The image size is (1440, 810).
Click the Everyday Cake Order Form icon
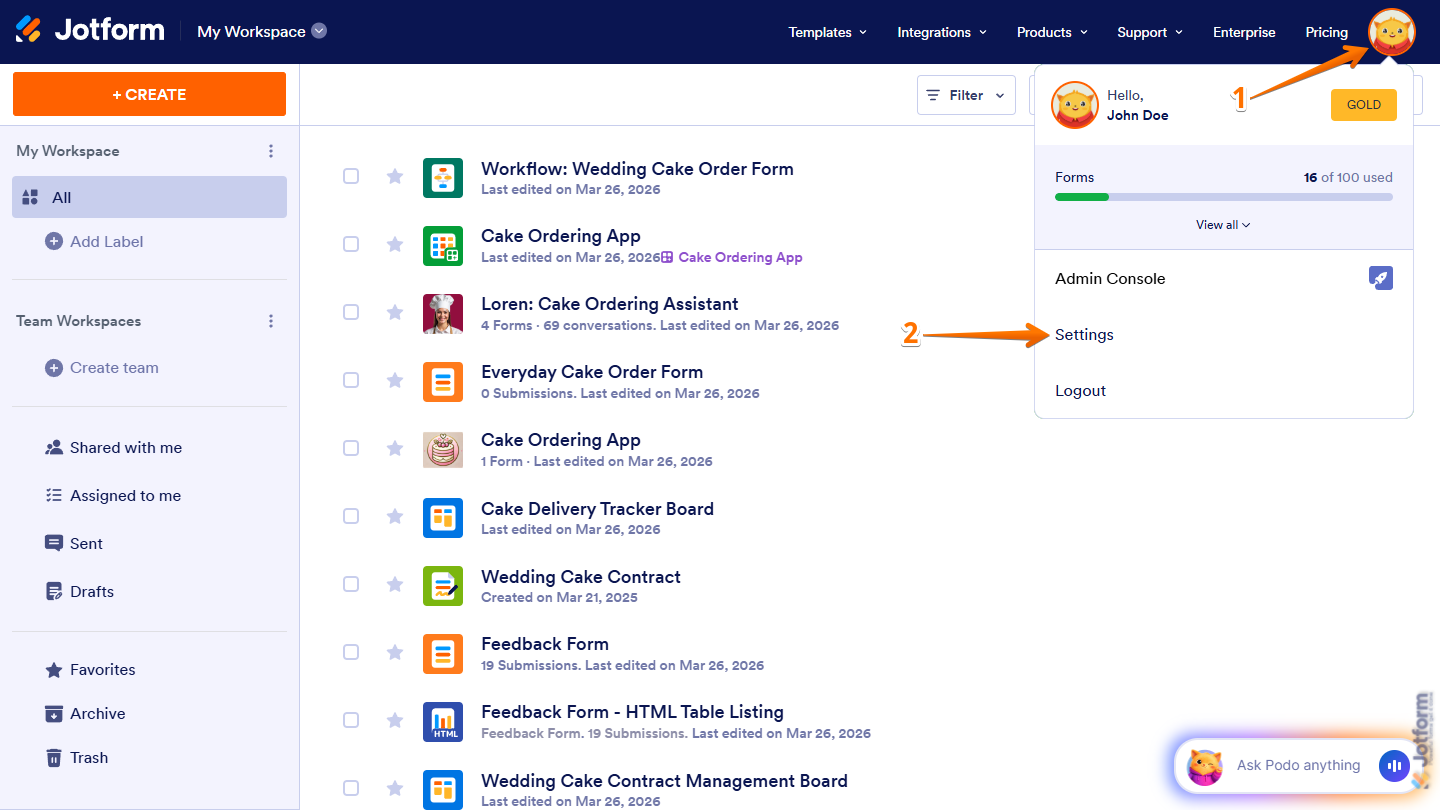[443, 382]
